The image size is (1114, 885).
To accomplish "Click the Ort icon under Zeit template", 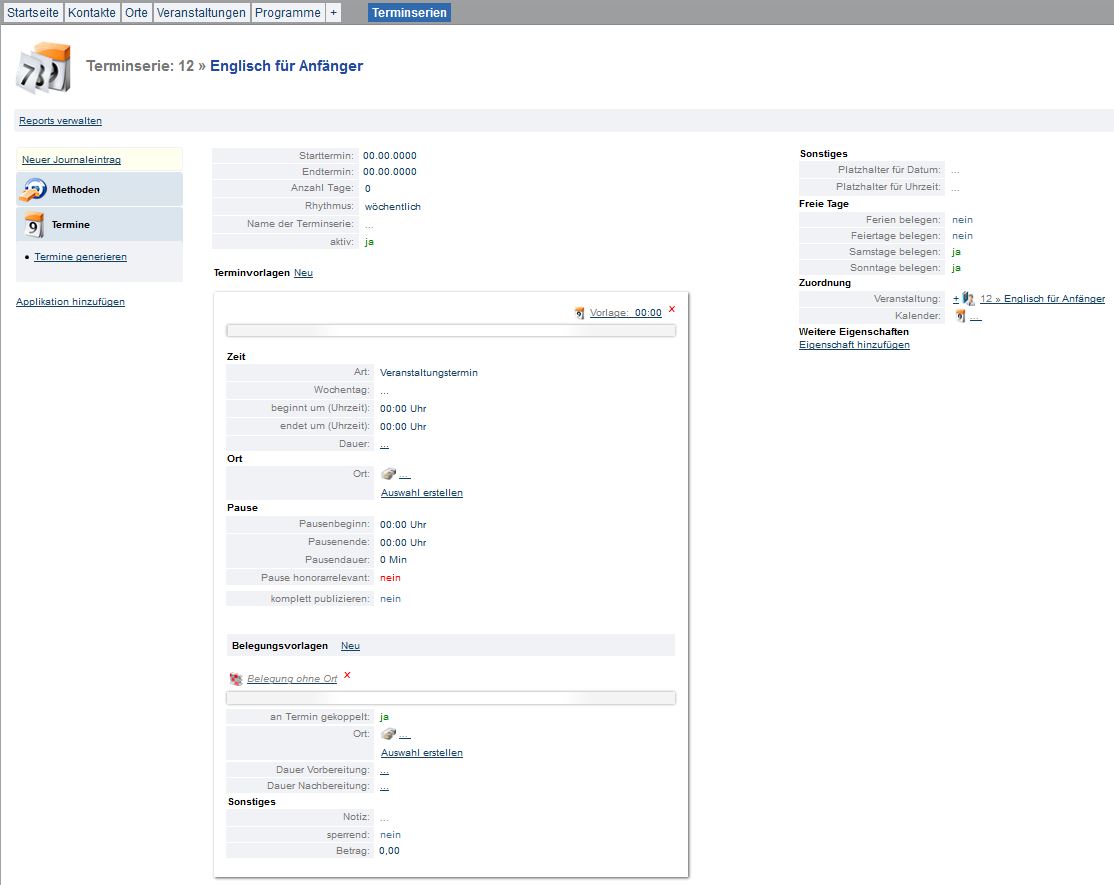I will tap(389, 474).
